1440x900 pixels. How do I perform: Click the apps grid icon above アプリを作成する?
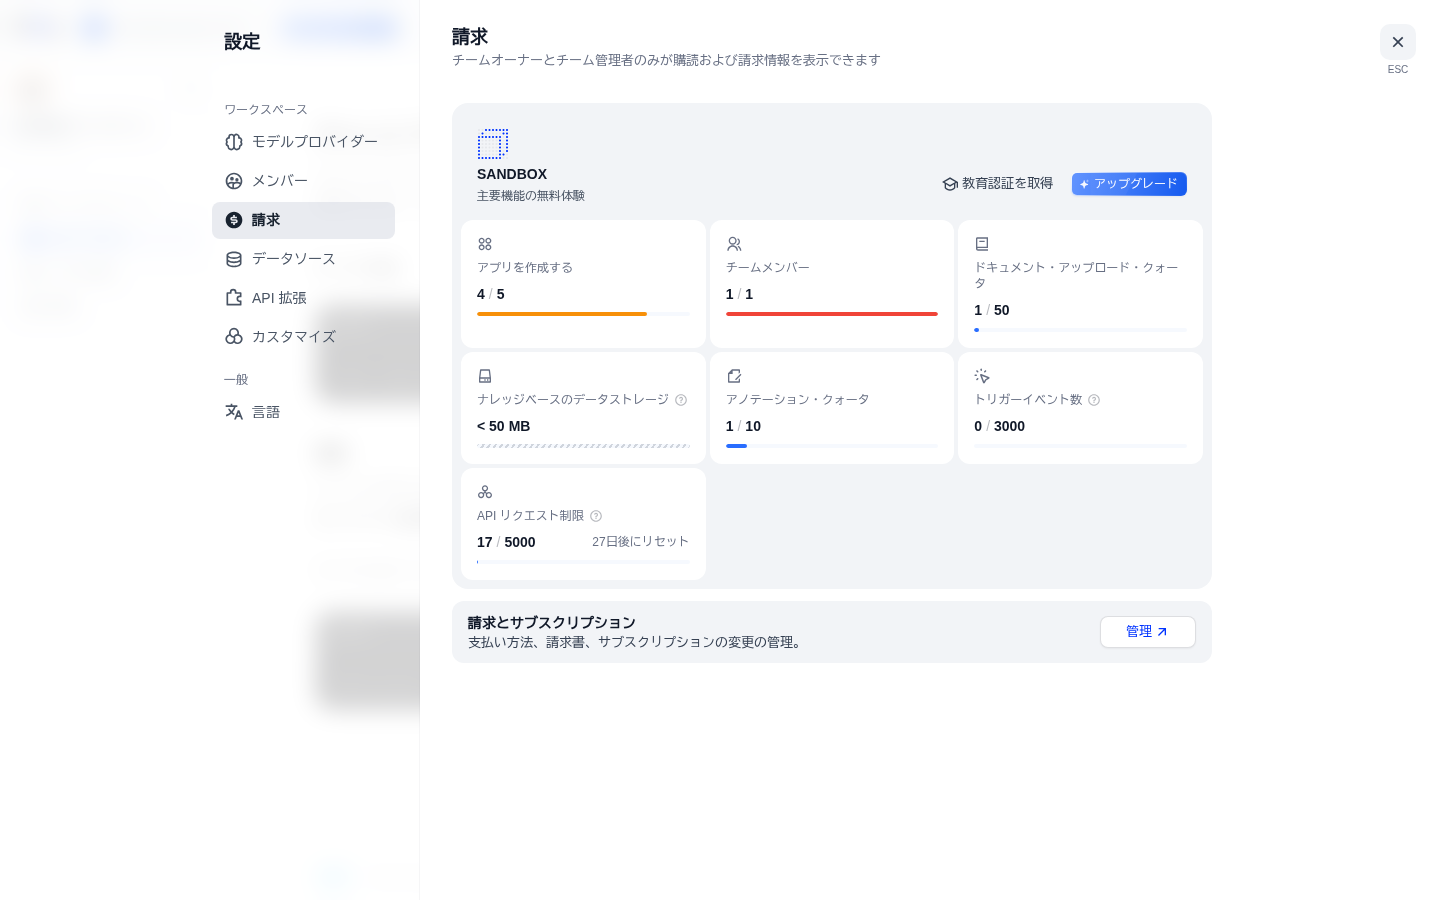(x=485, y=244)
